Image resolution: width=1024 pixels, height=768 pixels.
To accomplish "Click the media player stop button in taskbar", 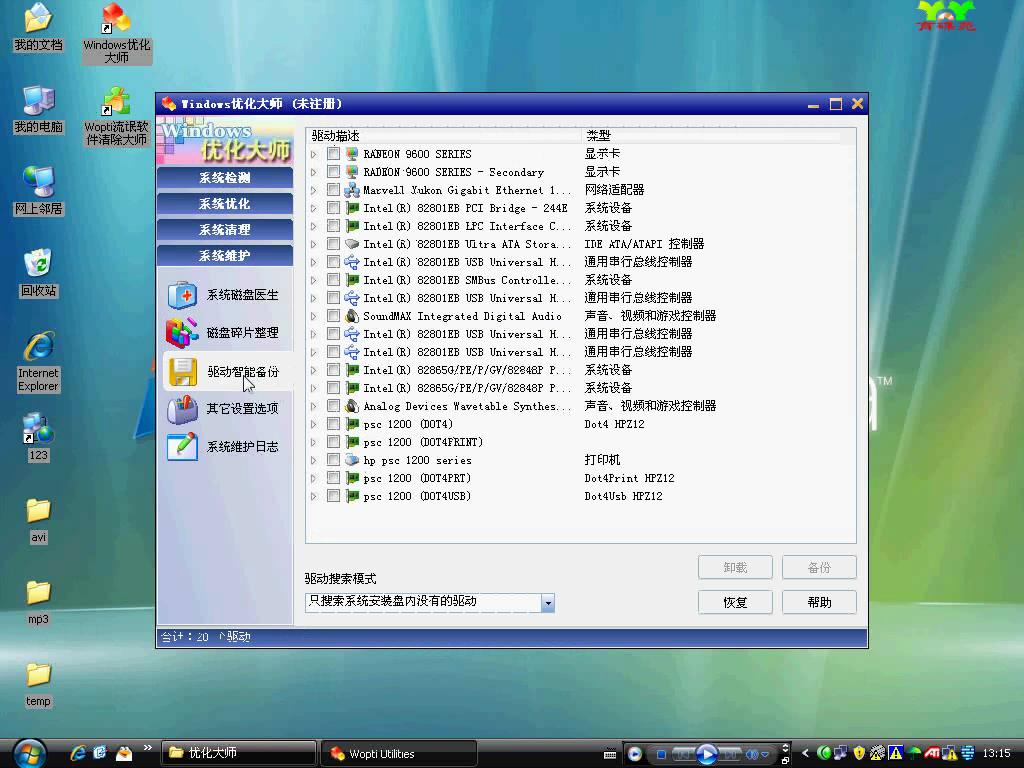I will (x=661, y=754).
